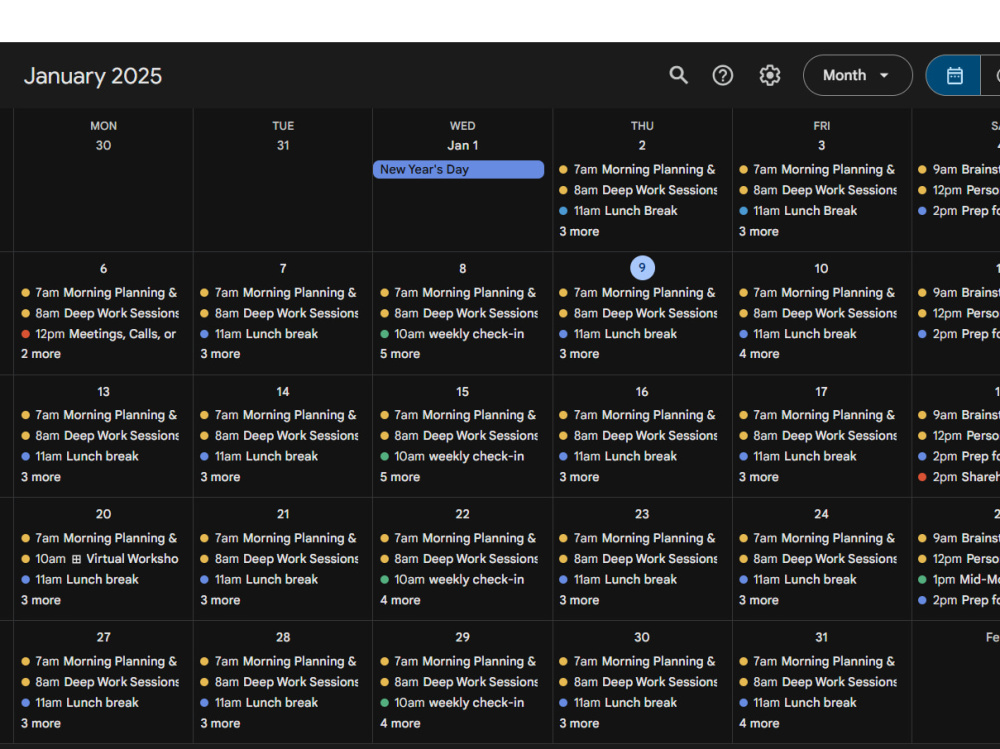This screenshot has width=1000, height=749.
Task: Show '4 more' events on Friday Jan 31
Action: coord(759,723)
